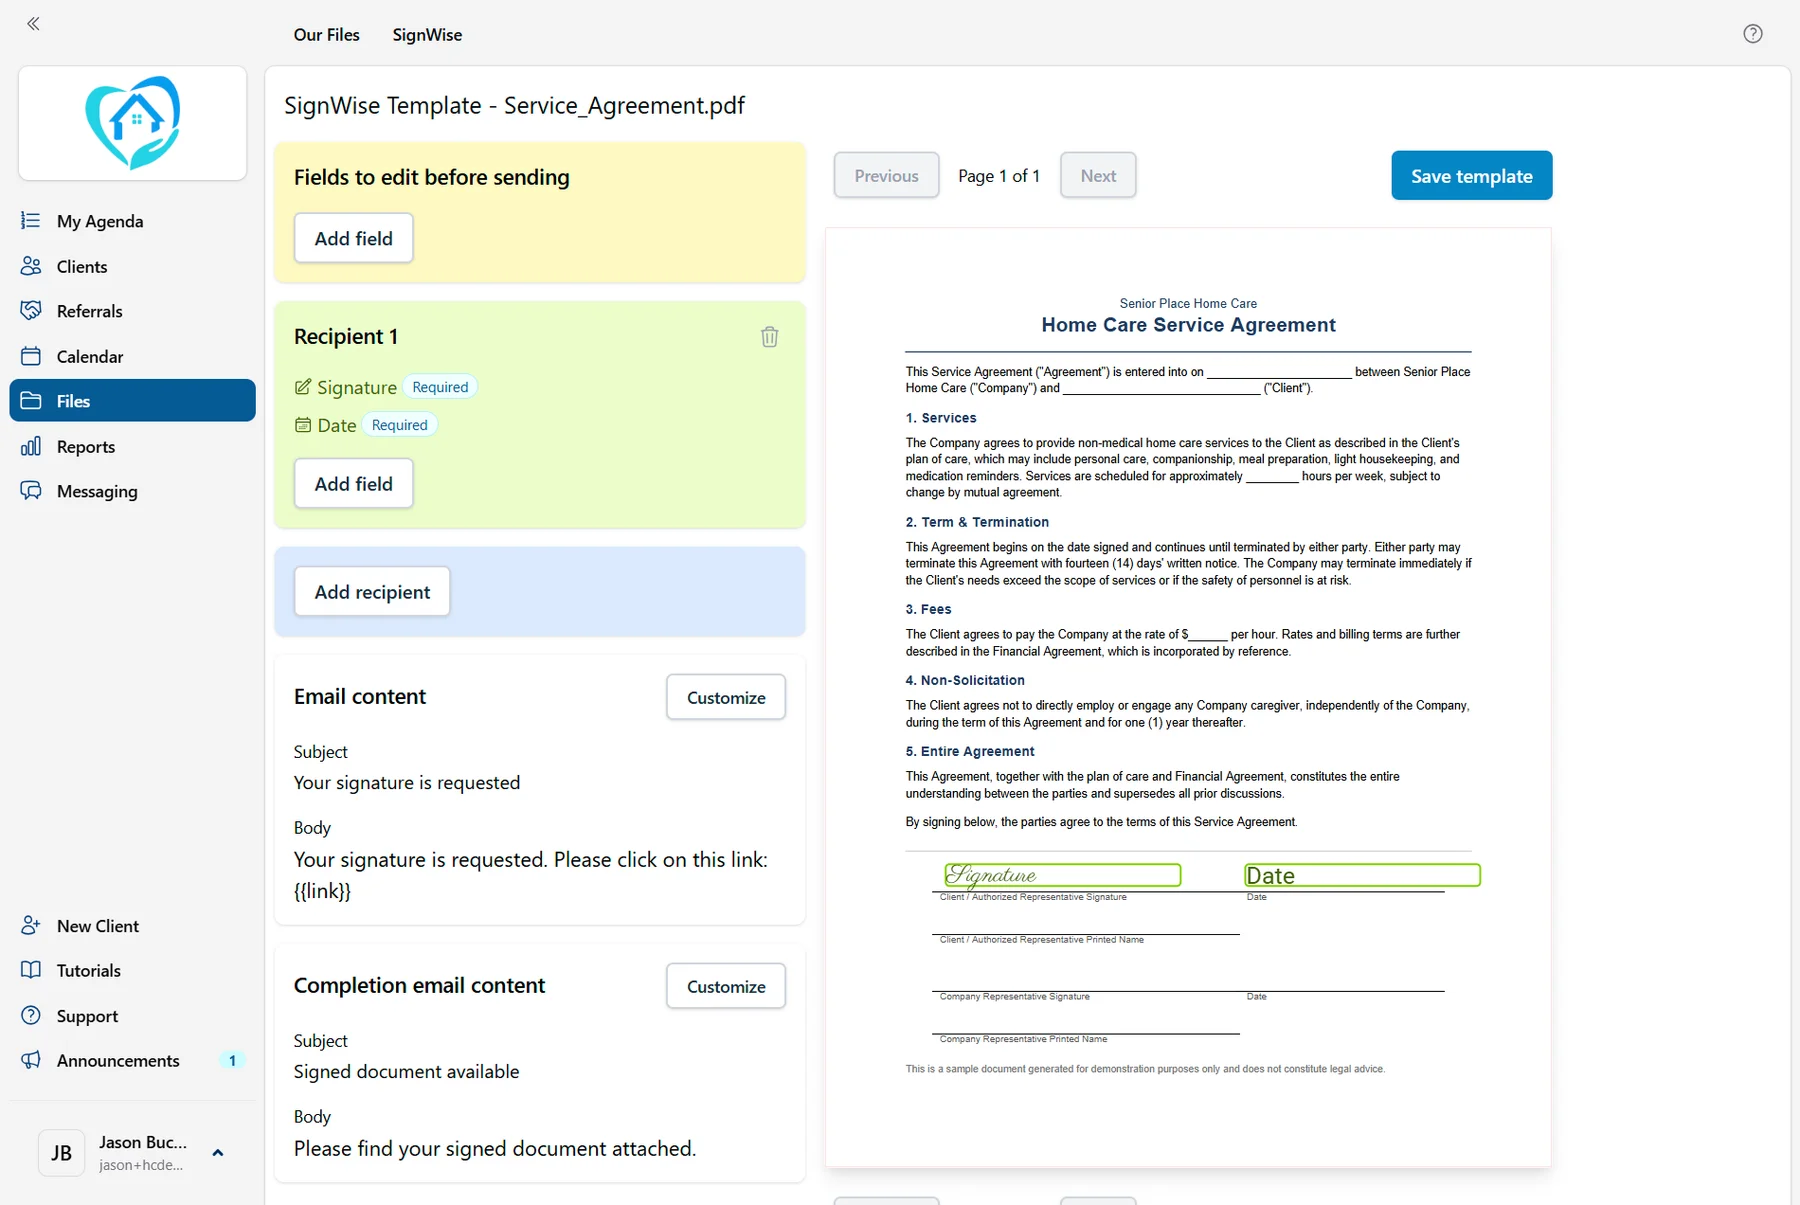Screen dimensions: 1800x1205
Task: Add a field under Recipient 1
Action: tap(353, 483)
